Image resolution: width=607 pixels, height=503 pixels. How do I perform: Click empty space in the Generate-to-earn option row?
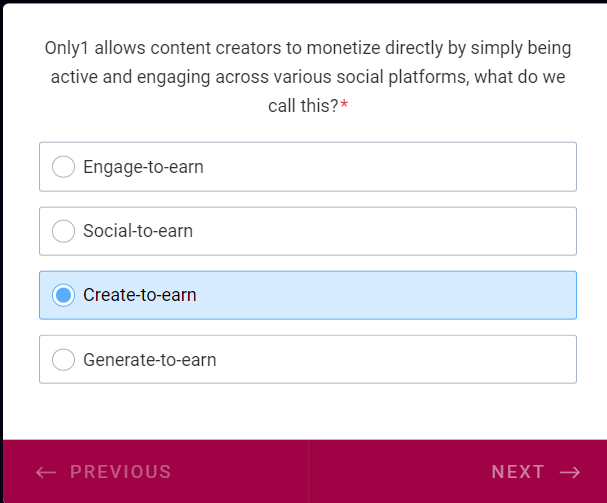click(400, 359)
